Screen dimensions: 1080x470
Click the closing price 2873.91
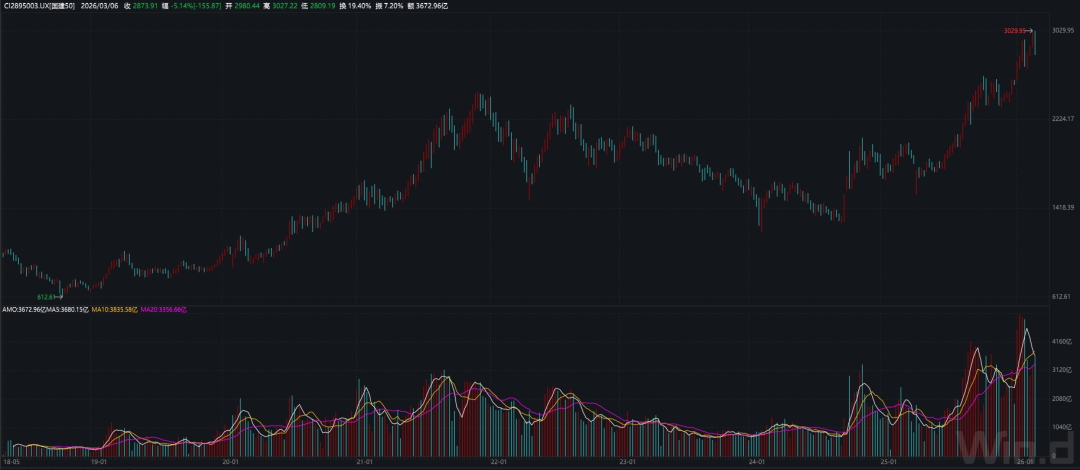pos(145,5)
